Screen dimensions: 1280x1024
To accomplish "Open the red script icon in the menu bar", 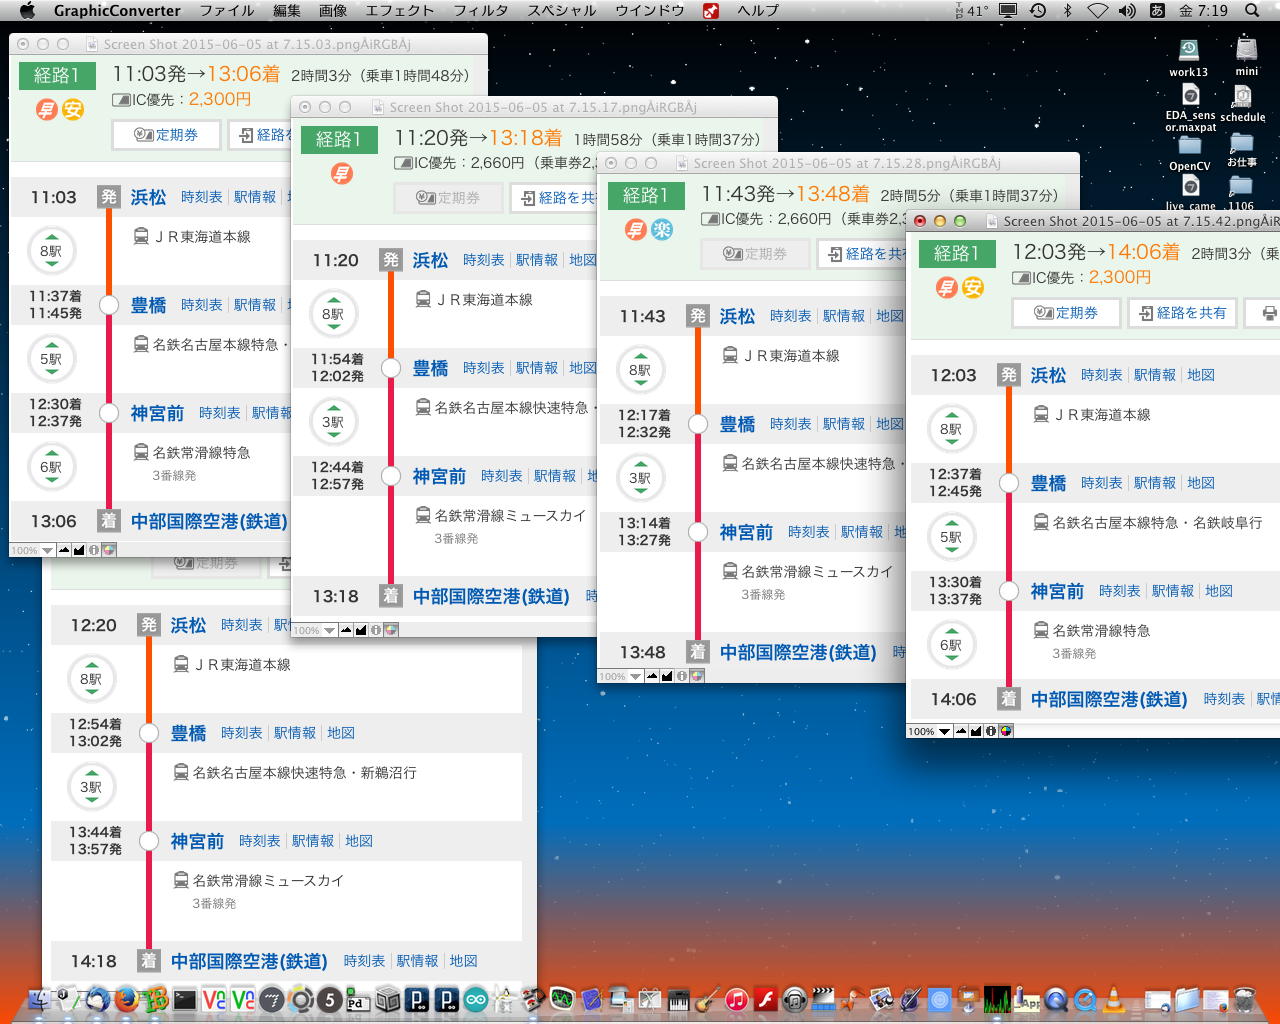I will (x=711, y=11).
